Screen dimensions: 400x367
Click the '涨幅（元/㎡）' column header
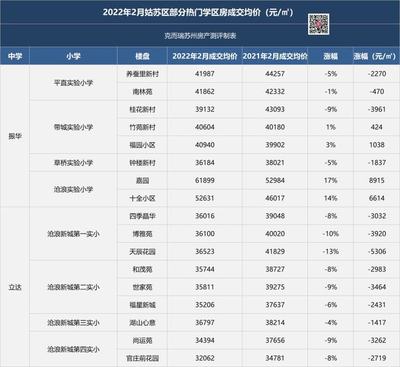tap(375, 56)
